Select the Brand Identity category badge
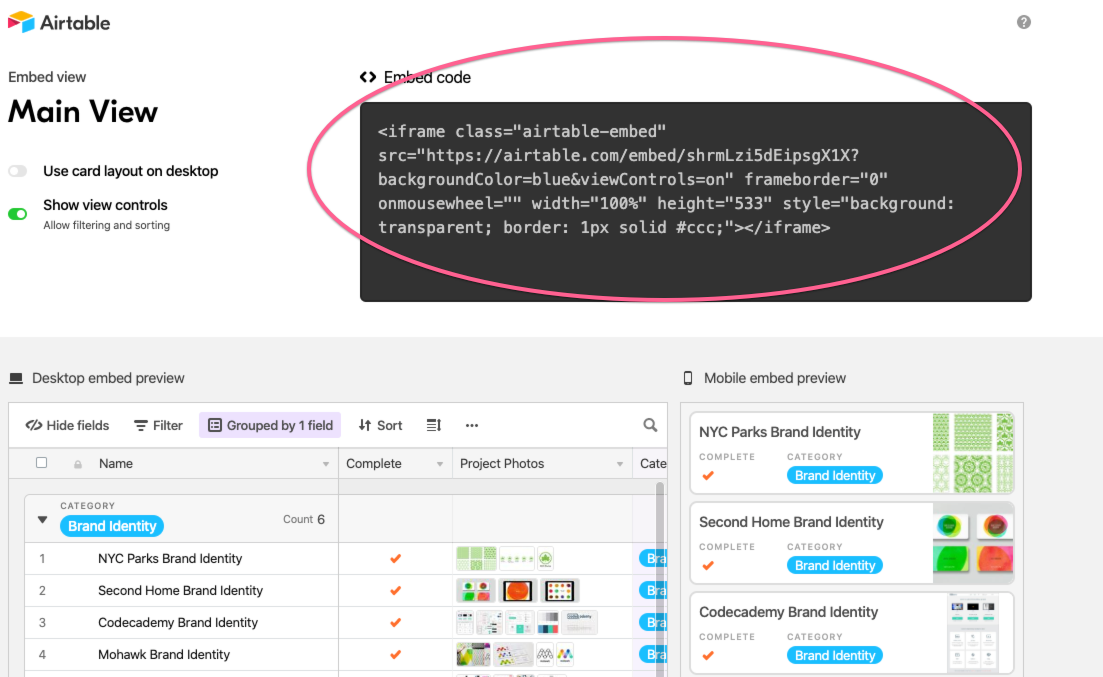This screenshot has width=1103, height=677. click(x=111, y=526)
